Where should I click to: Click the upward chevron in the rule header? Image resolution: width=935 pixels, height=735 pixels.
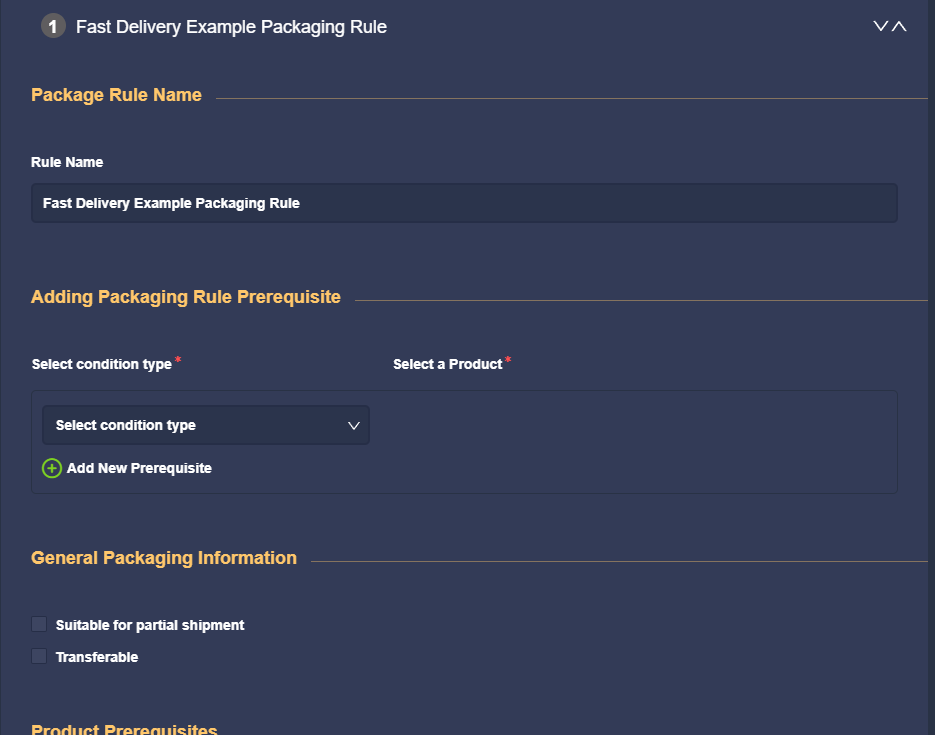(x=899, y=26)
